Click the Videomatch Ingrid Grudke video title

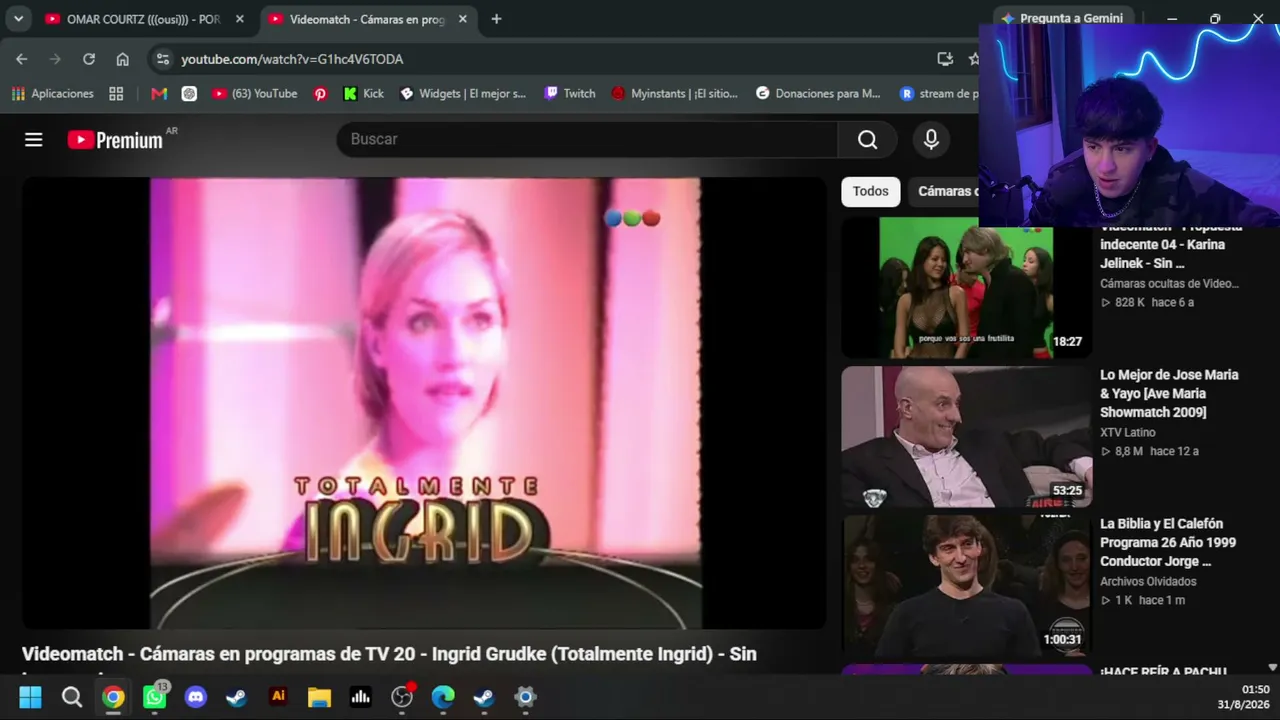point(389,654)
